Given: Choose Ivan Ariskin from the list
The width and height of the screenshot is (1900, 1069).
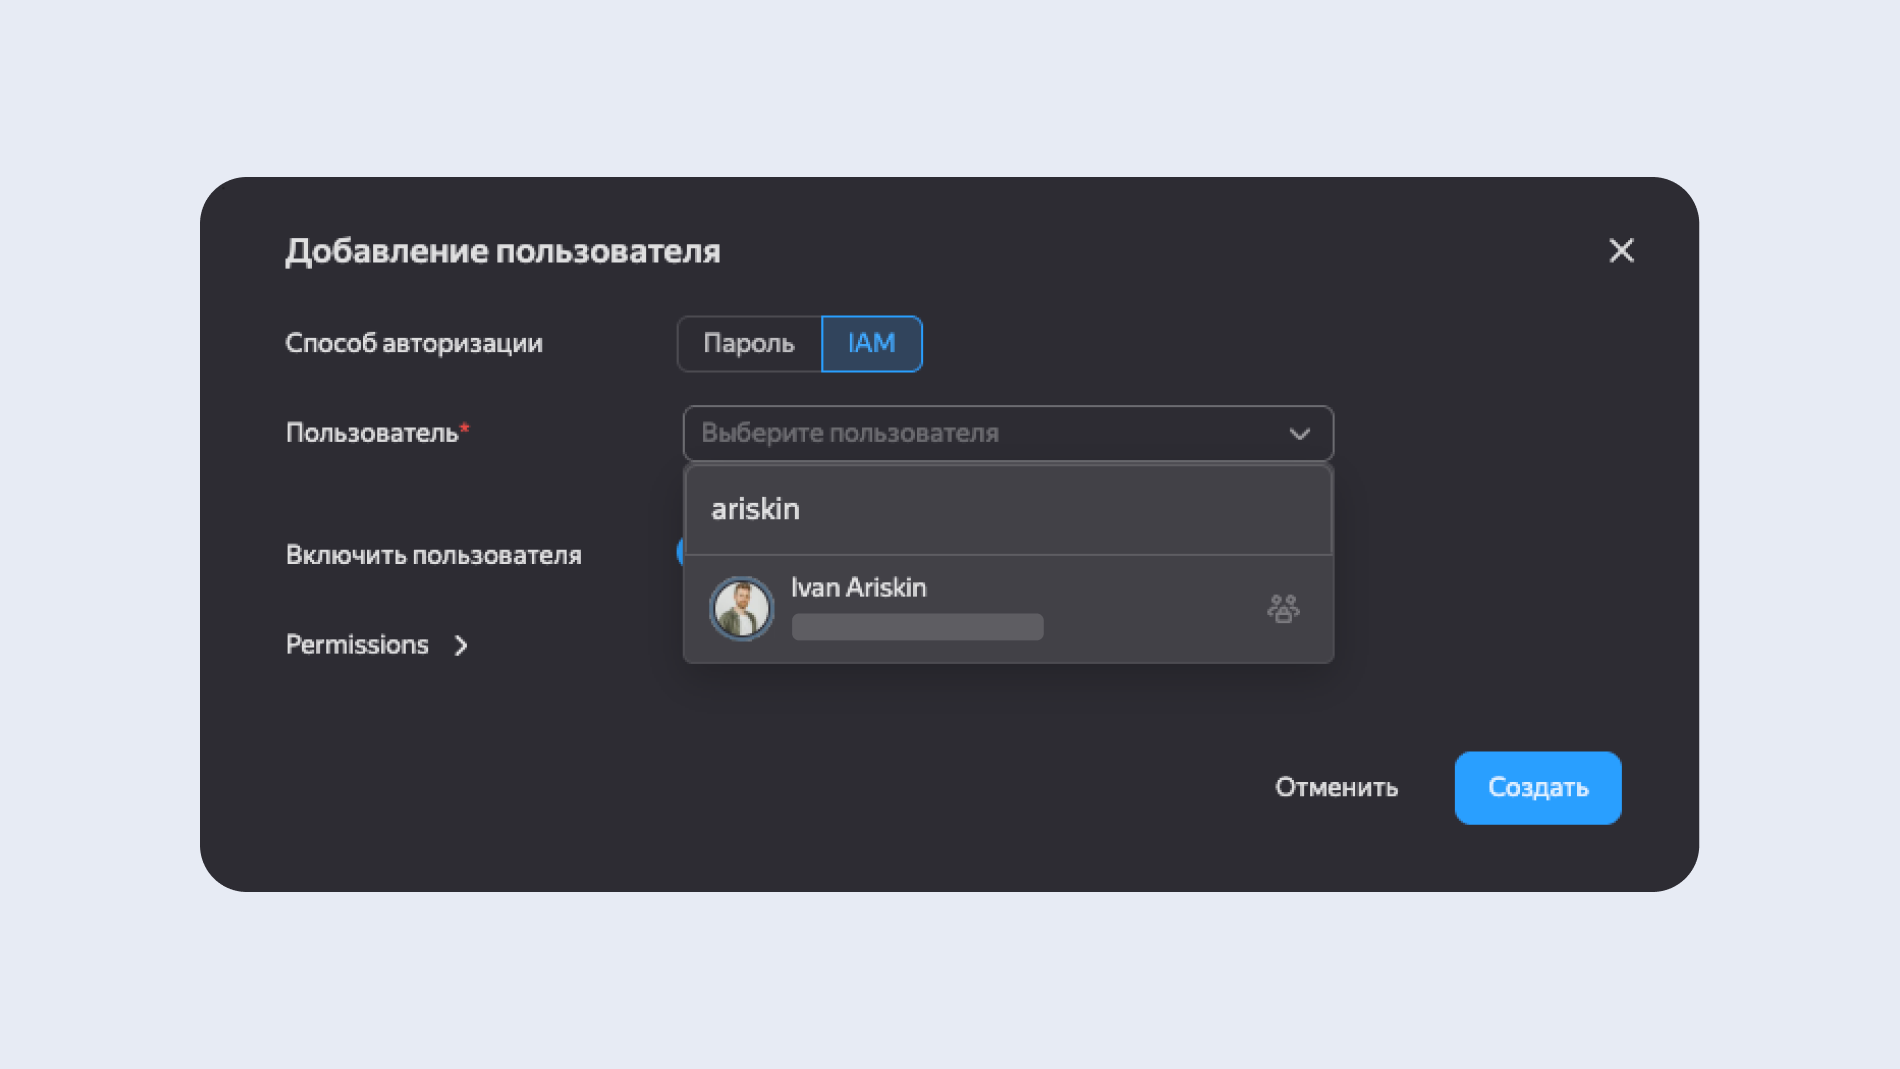Looking at the screenshot, I should tap(1008, 608).
